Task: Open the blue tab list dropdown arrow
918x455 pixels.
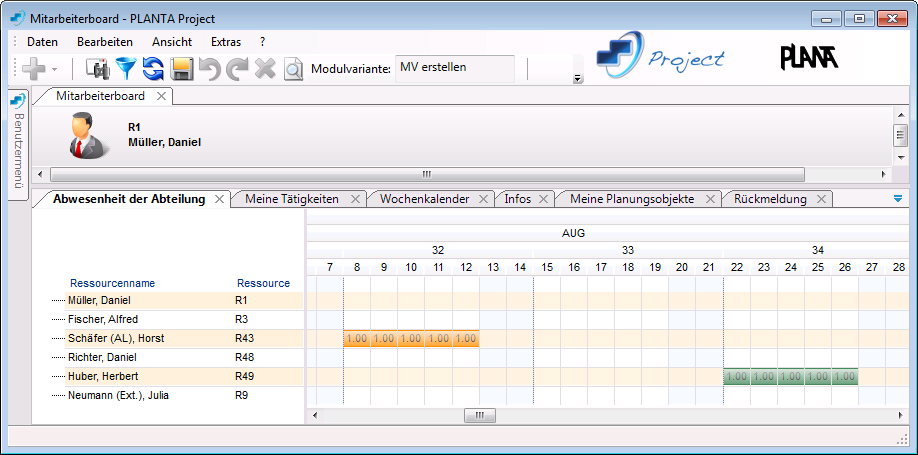Action: (x=898, y=199)
